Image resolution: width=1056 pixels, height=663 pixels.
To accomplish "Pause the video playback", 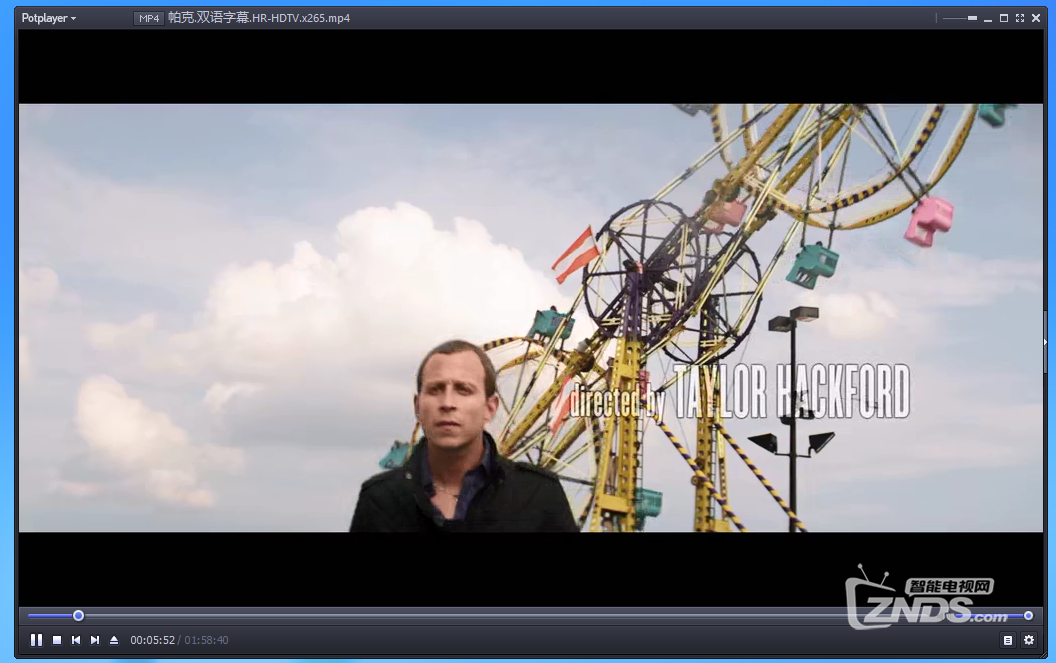I will point(36,640).
